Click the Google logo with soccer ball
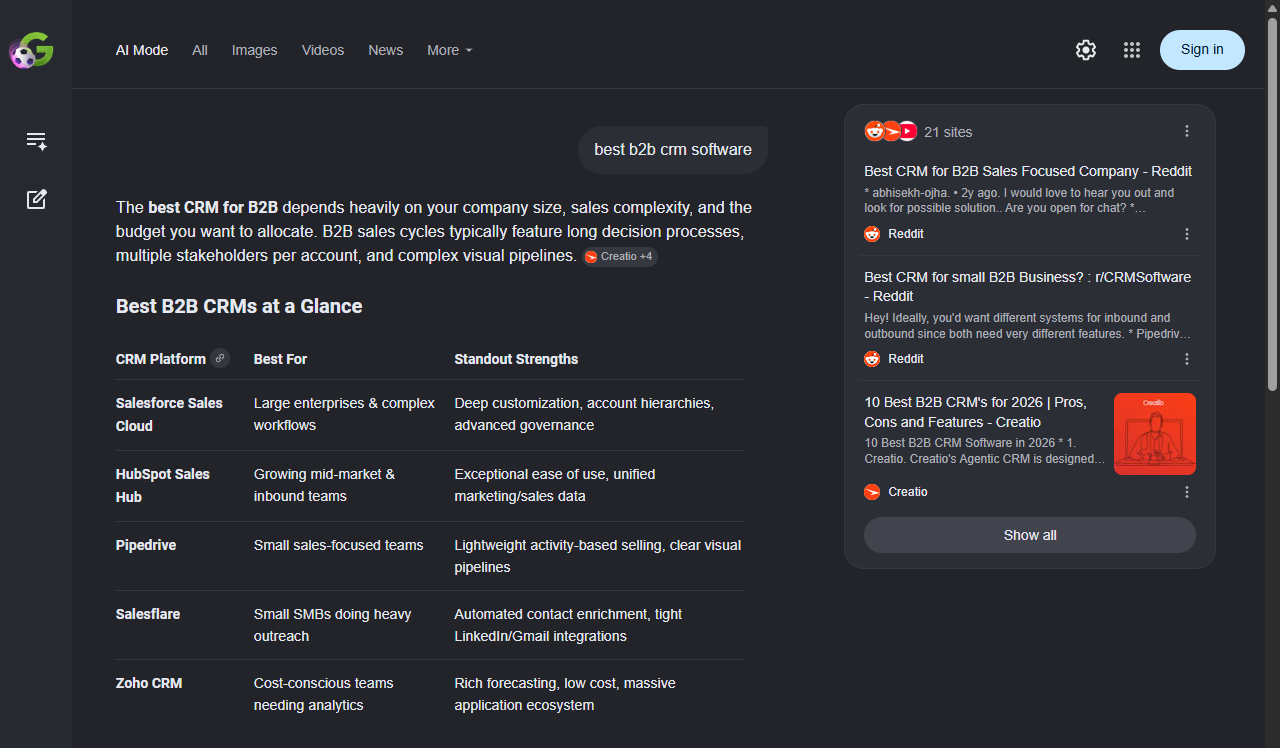 (31, 50)
